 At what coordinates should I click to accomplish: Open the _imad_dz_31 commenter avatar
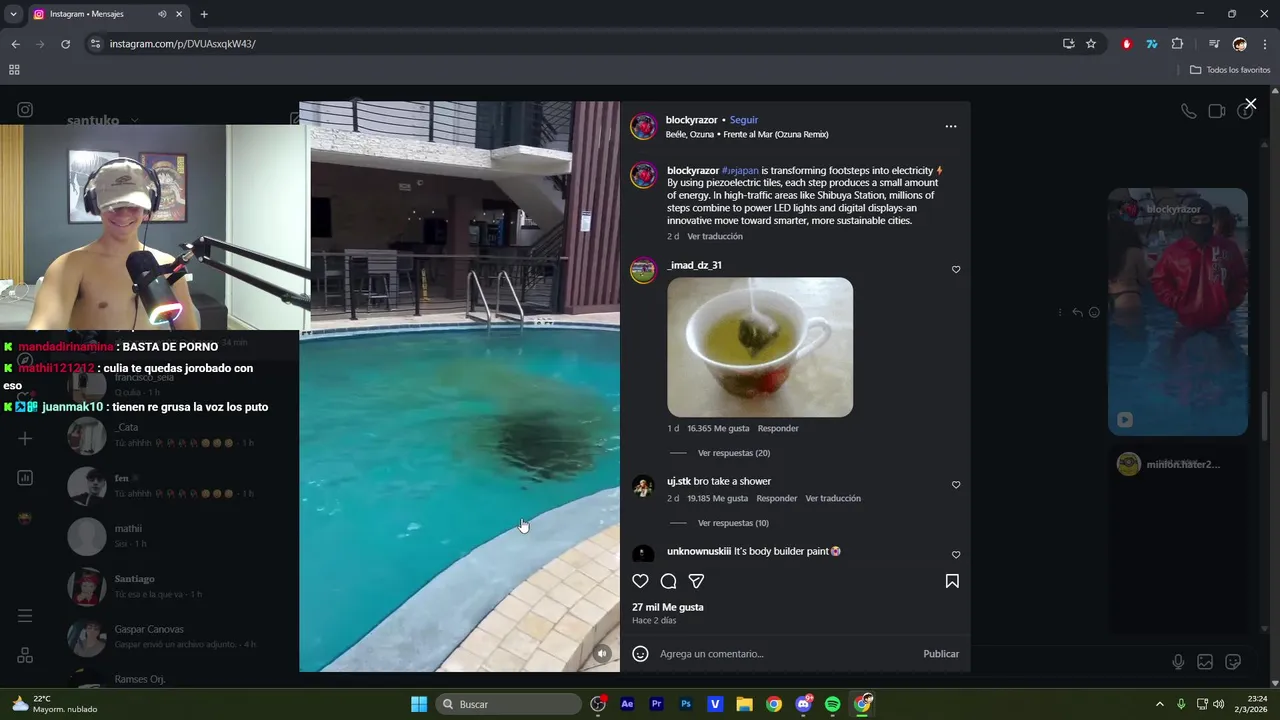643,270
